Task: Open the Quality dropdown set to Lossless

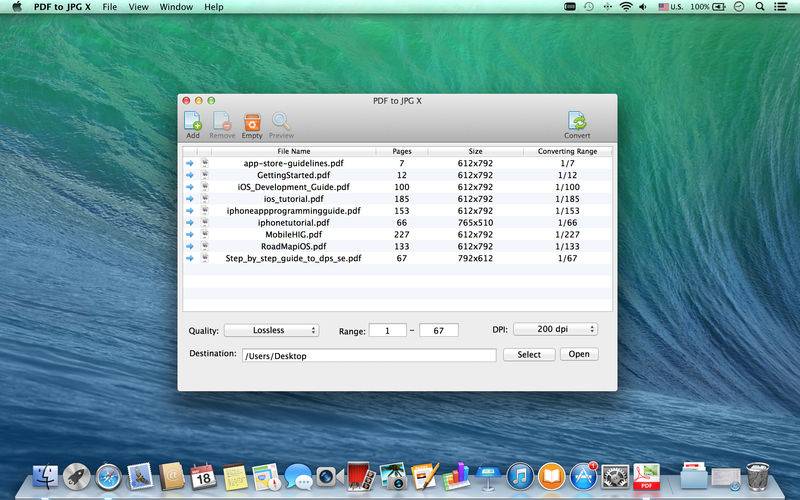Action: (271, 330)
